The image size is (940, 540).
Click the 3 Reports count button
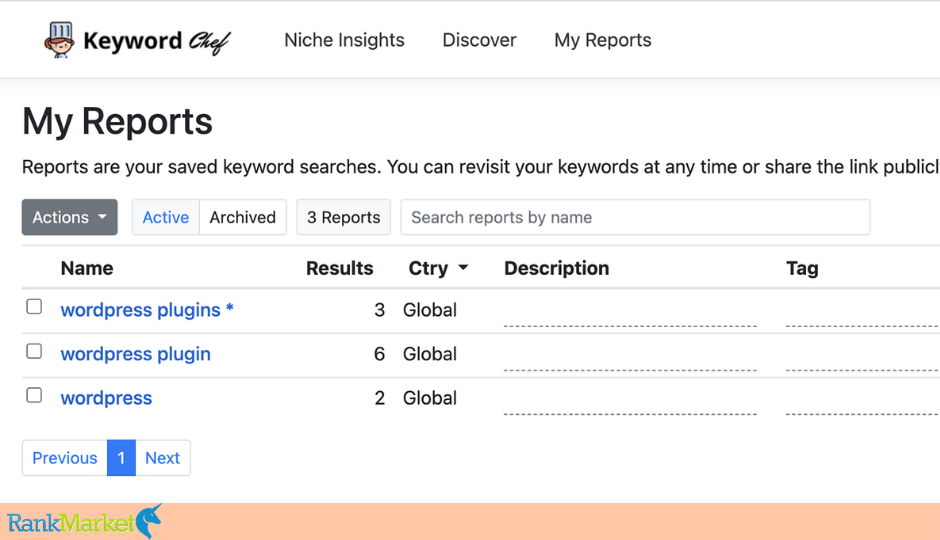coord(344,217)
